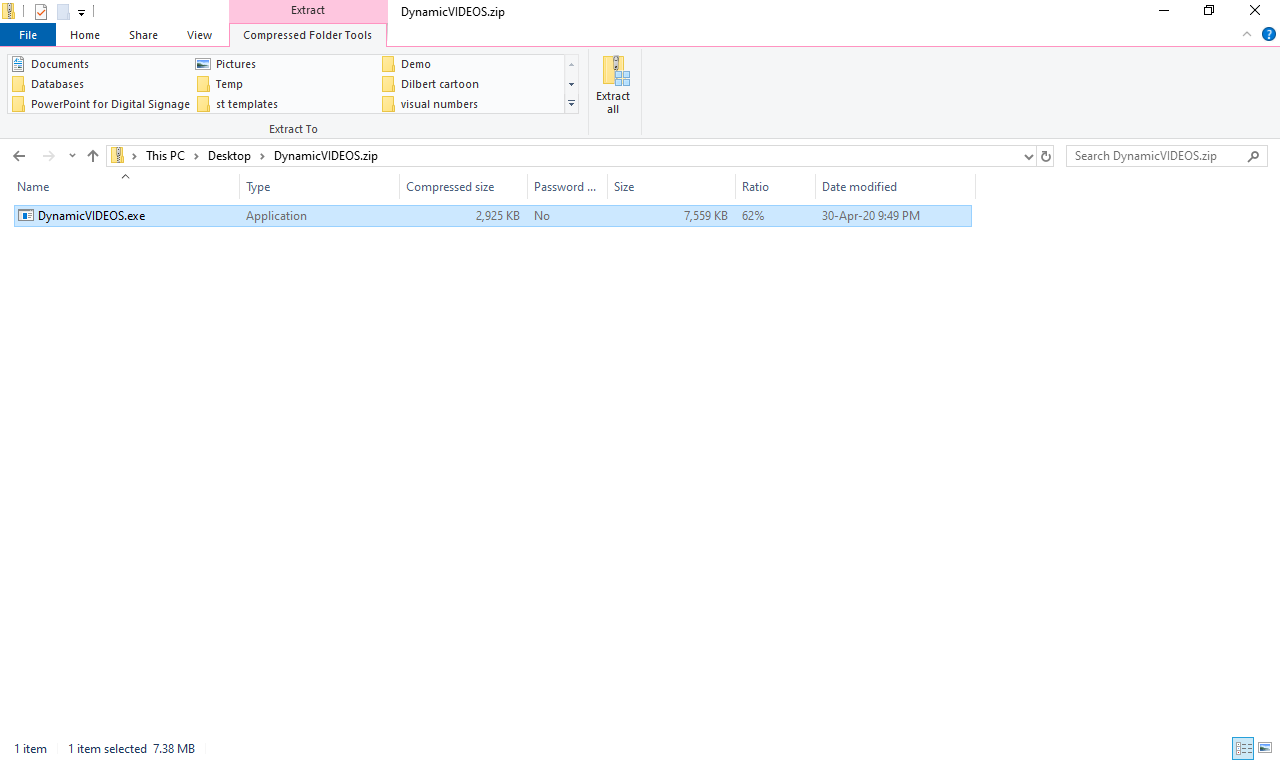This screenshot has width=1280, height=760.
Task: Show previous row of Extract To gallery
Action: pyautogui.click(x=571, y=65)
